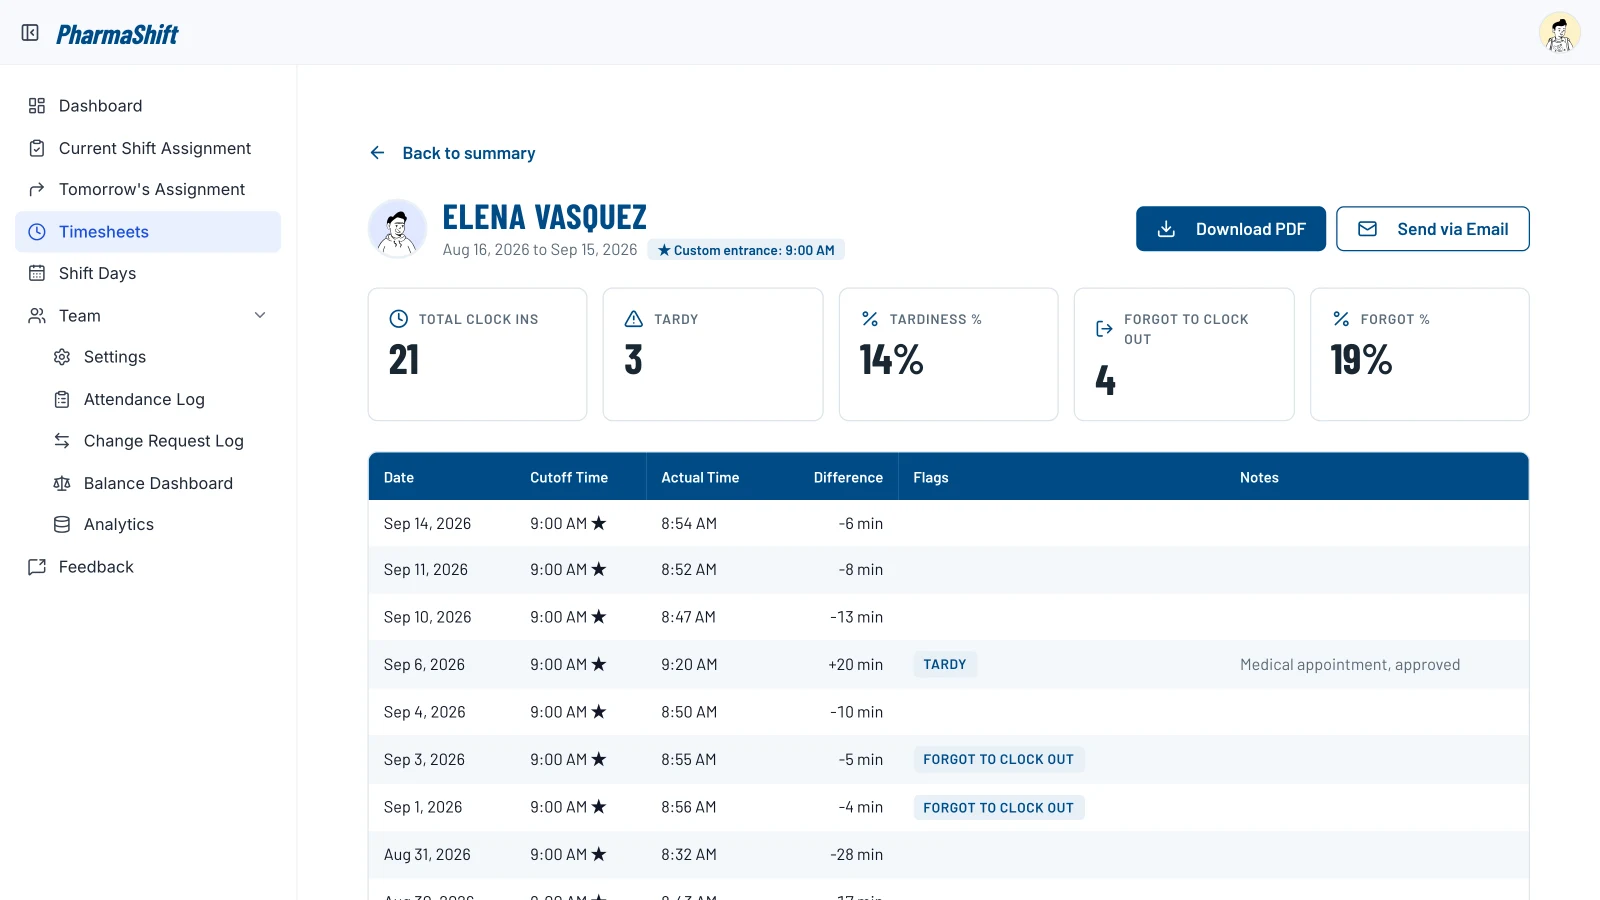Open Shift Days page

coord(148,274)
